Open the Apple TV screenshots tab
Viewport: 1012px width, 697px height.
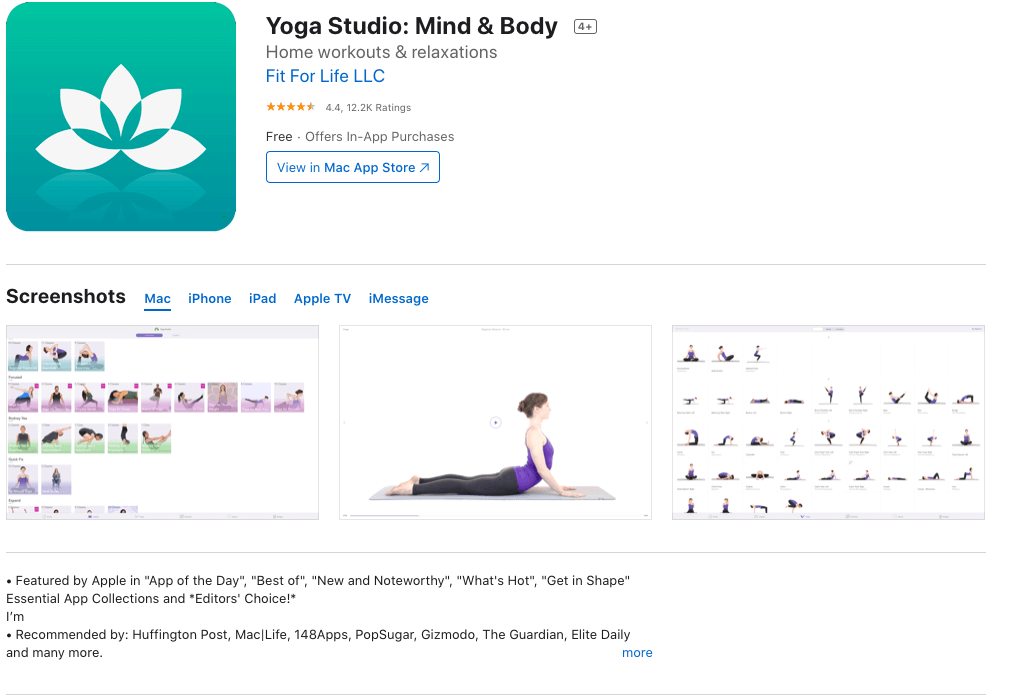(x=322, y=298)
